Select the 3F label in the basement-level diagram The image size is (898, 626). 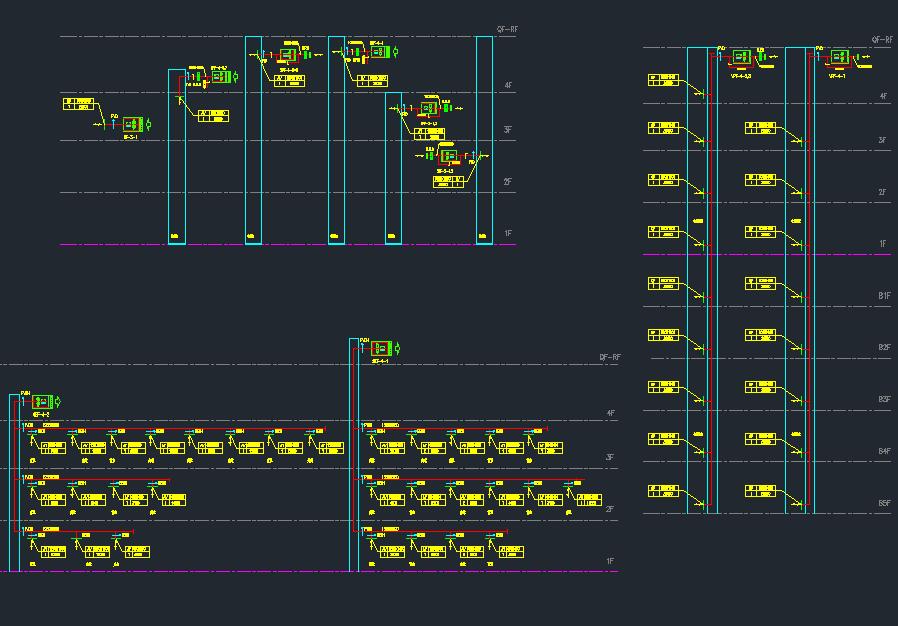tap(883, 140)
